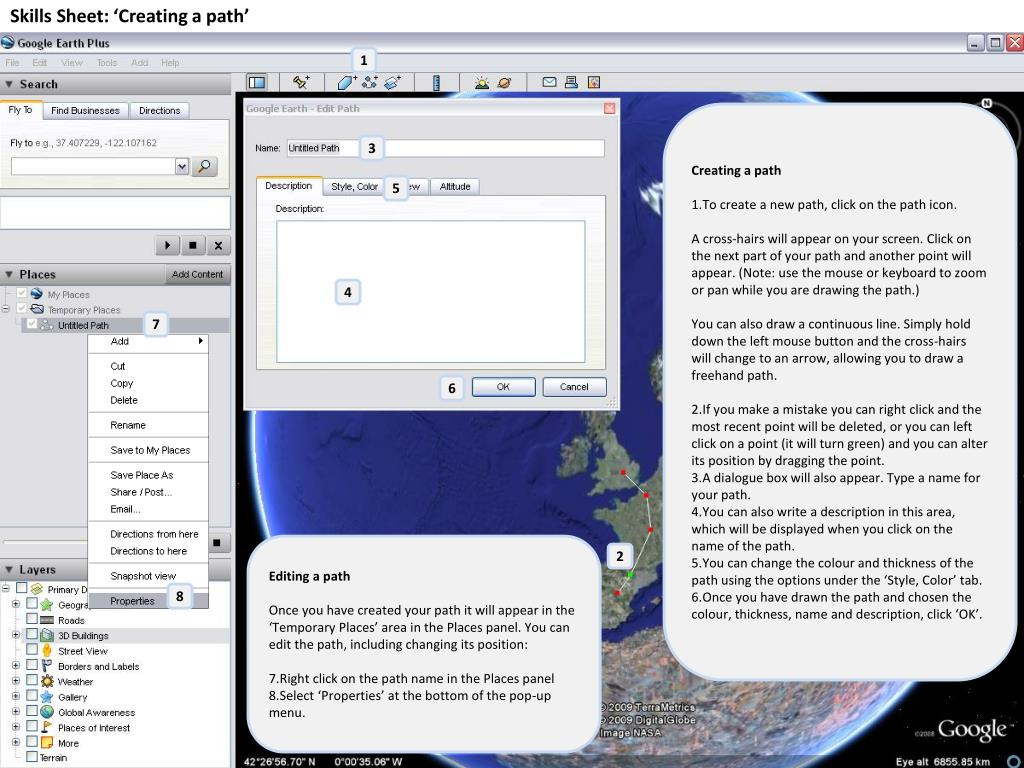1024x768 pixels.
Task: Click the Weather sun icon in Layers
Action: tap(47, 681)
